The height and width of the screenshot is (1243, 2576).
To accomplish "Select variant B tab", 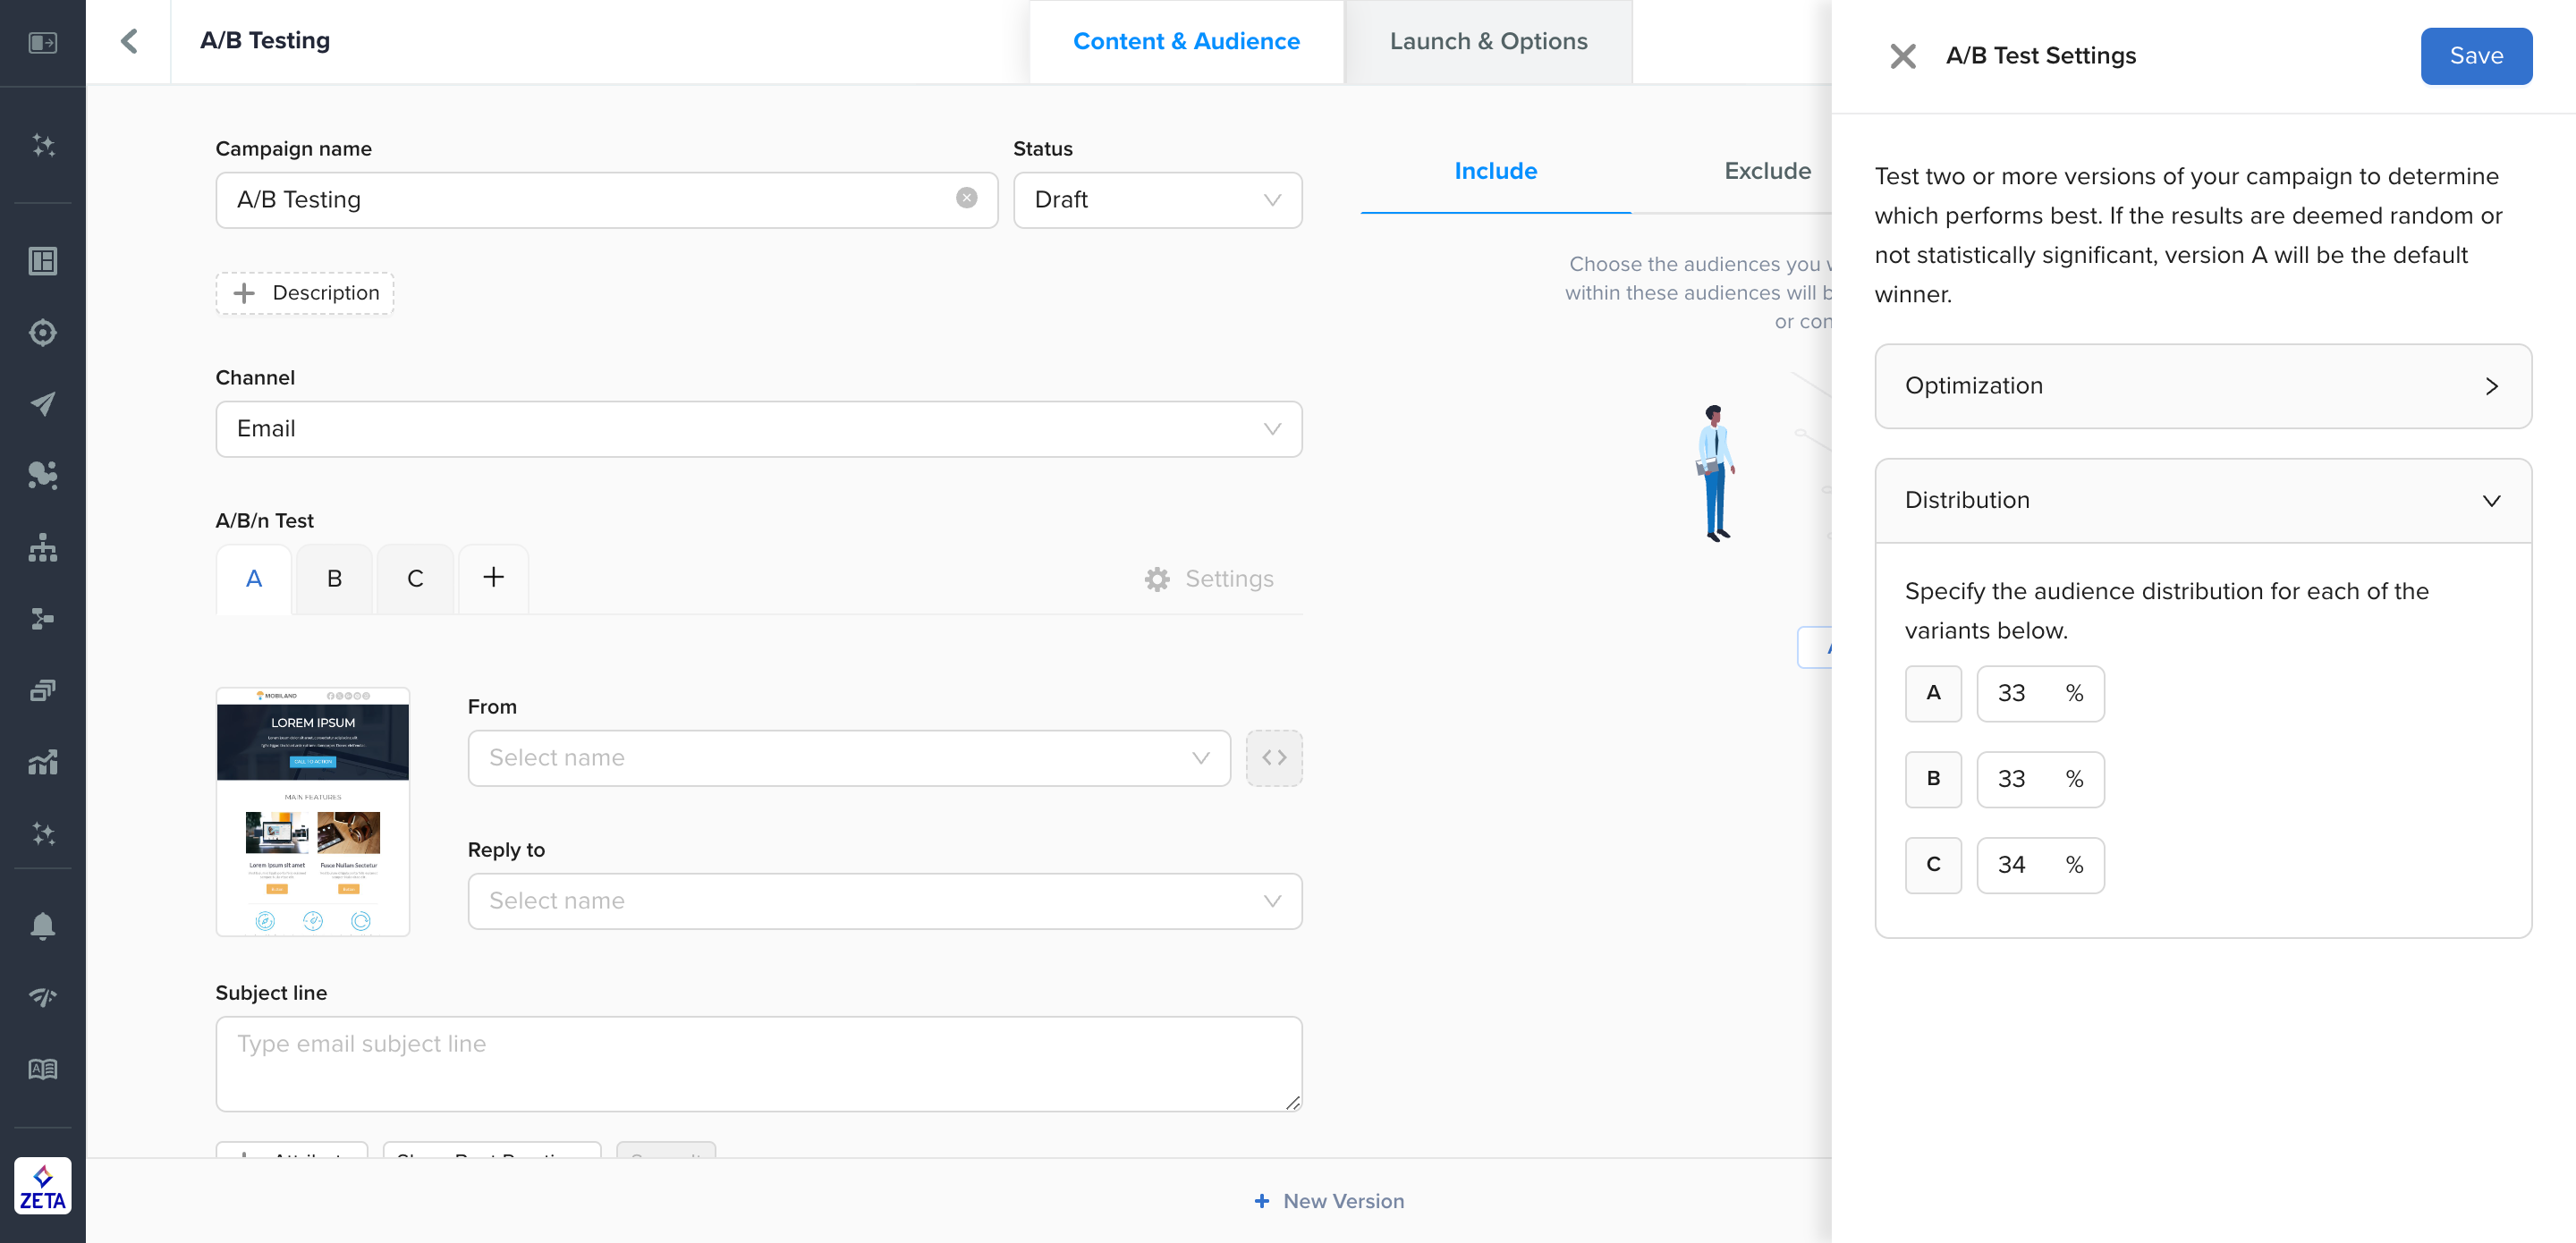I will [x=334, y=579].
